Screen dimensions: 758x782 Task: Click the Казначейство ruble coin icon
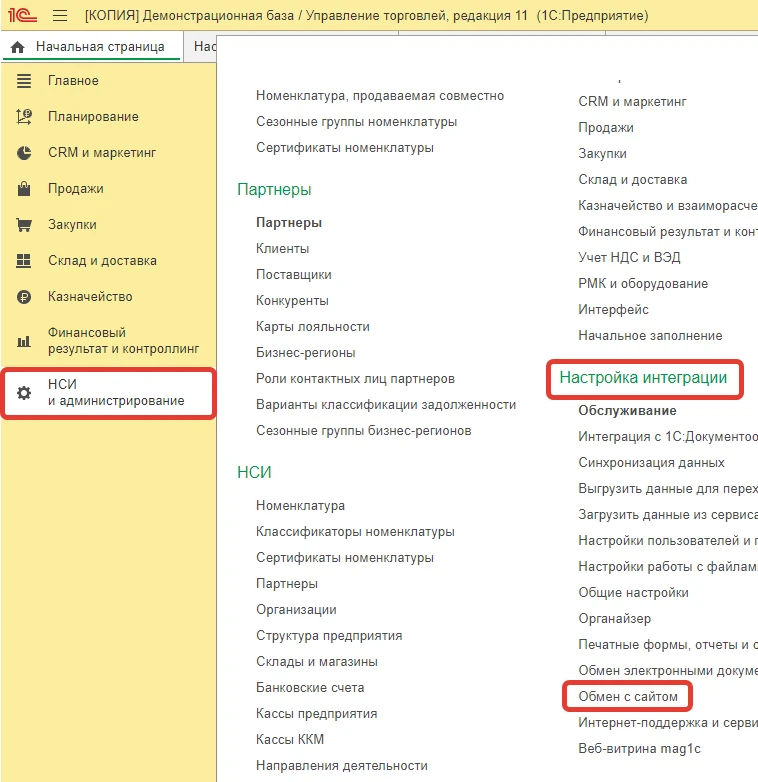[x=25, y=297]
